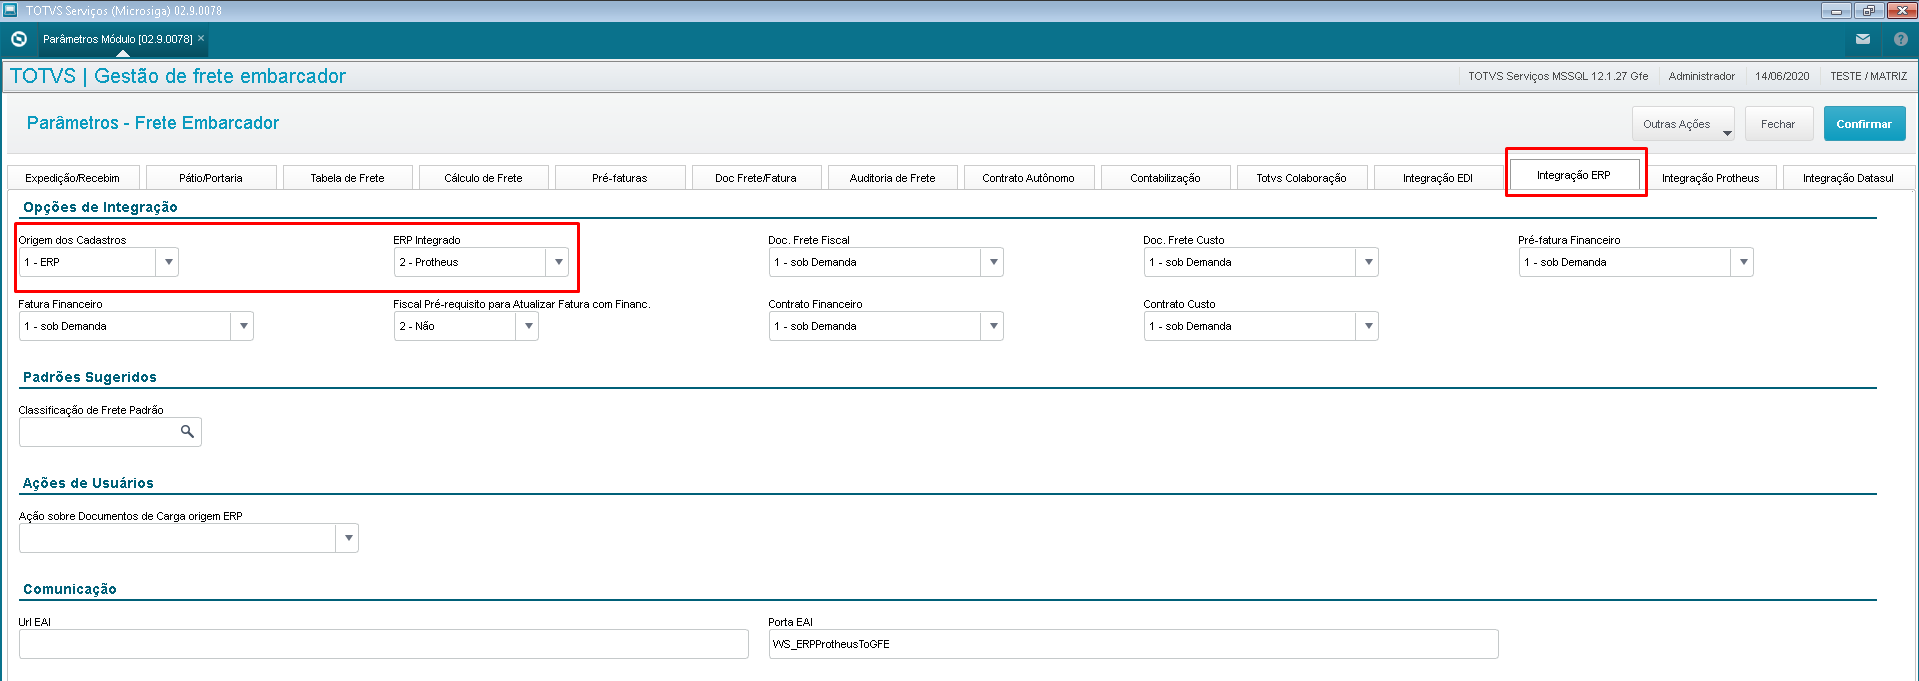Open the Contrato Financeiro dropdown
This screenshot has height=681, width=1919.
pos(993,326)
